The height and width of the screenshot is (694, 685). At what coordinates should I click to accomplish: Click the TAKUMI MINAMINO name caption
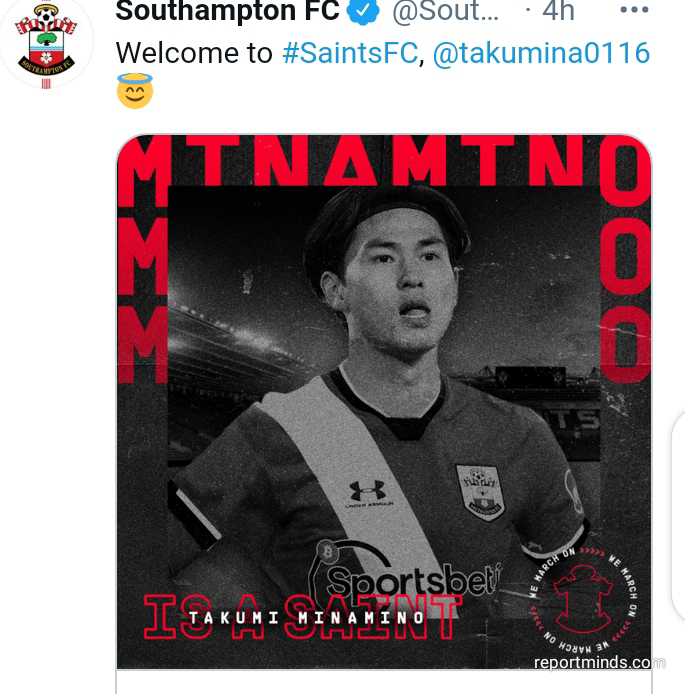[306, 617]
